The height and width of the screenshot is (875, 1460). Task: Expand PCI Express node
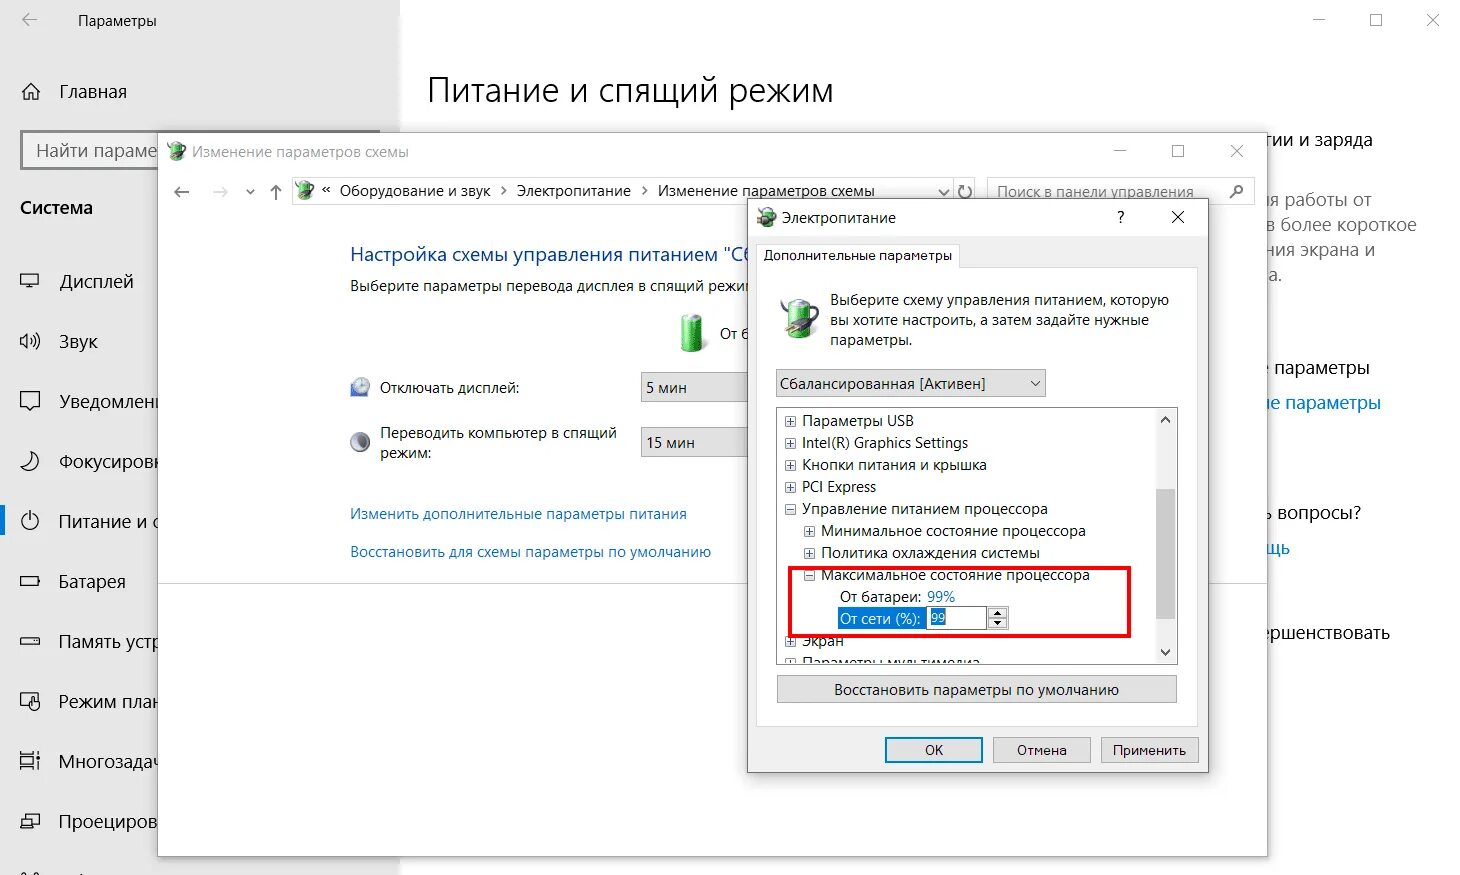pyautogui.click(x=790, y=487)
